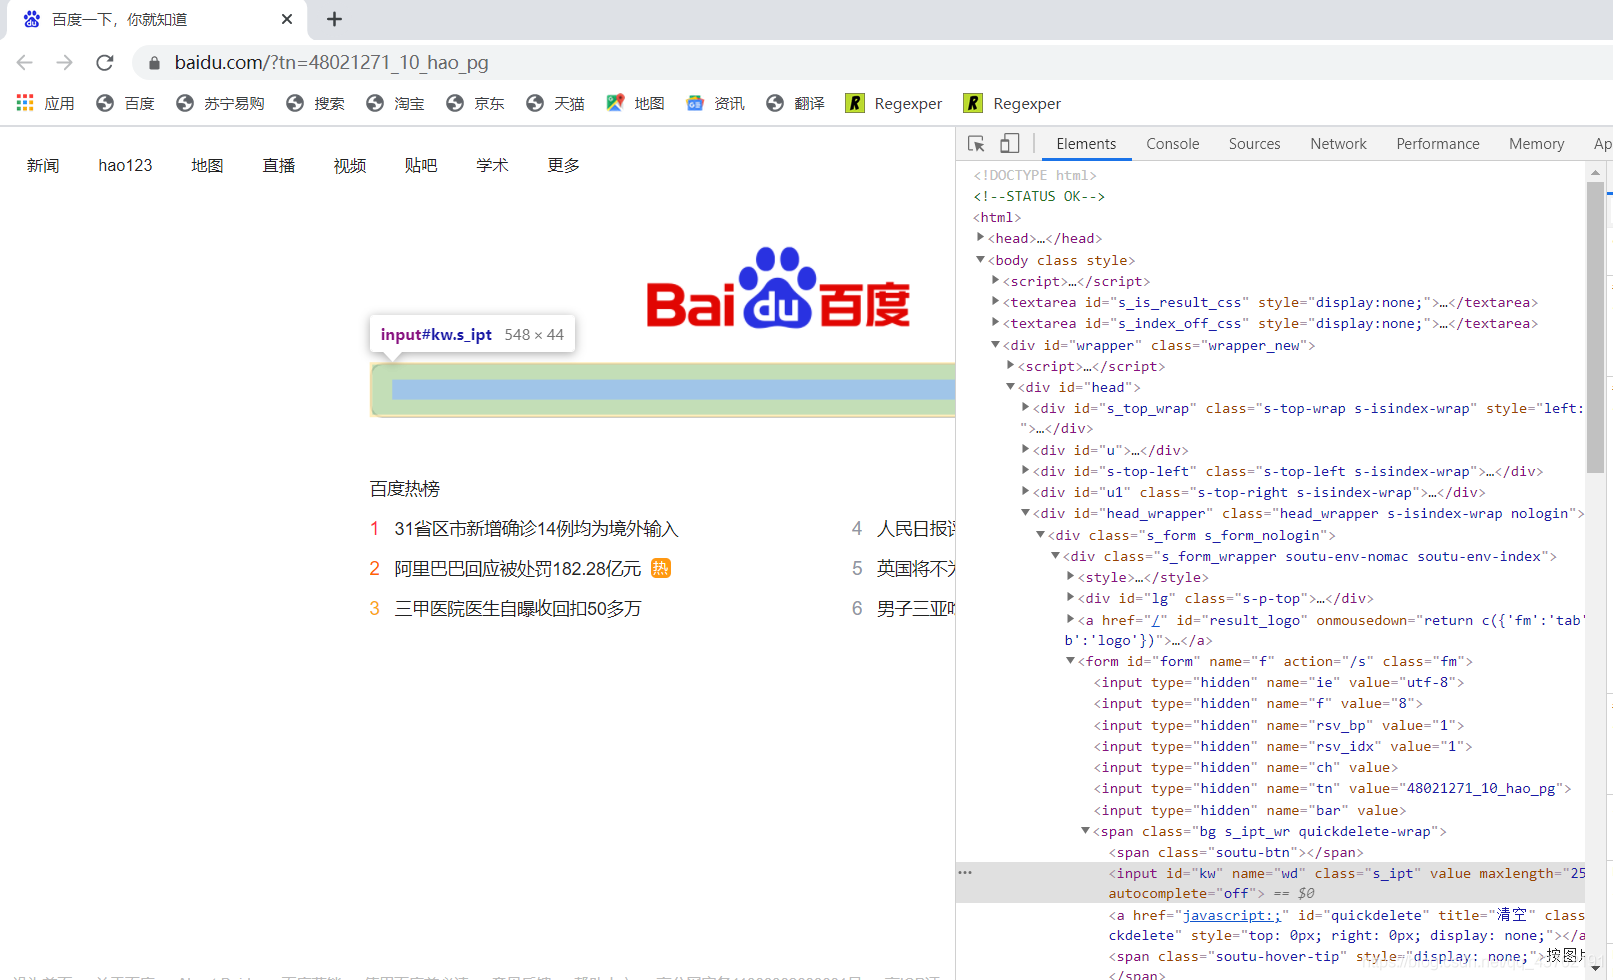Select the input hidden name="tn" line
1613x980 pixels.
pyautogui.click(x=1332, y=788)
